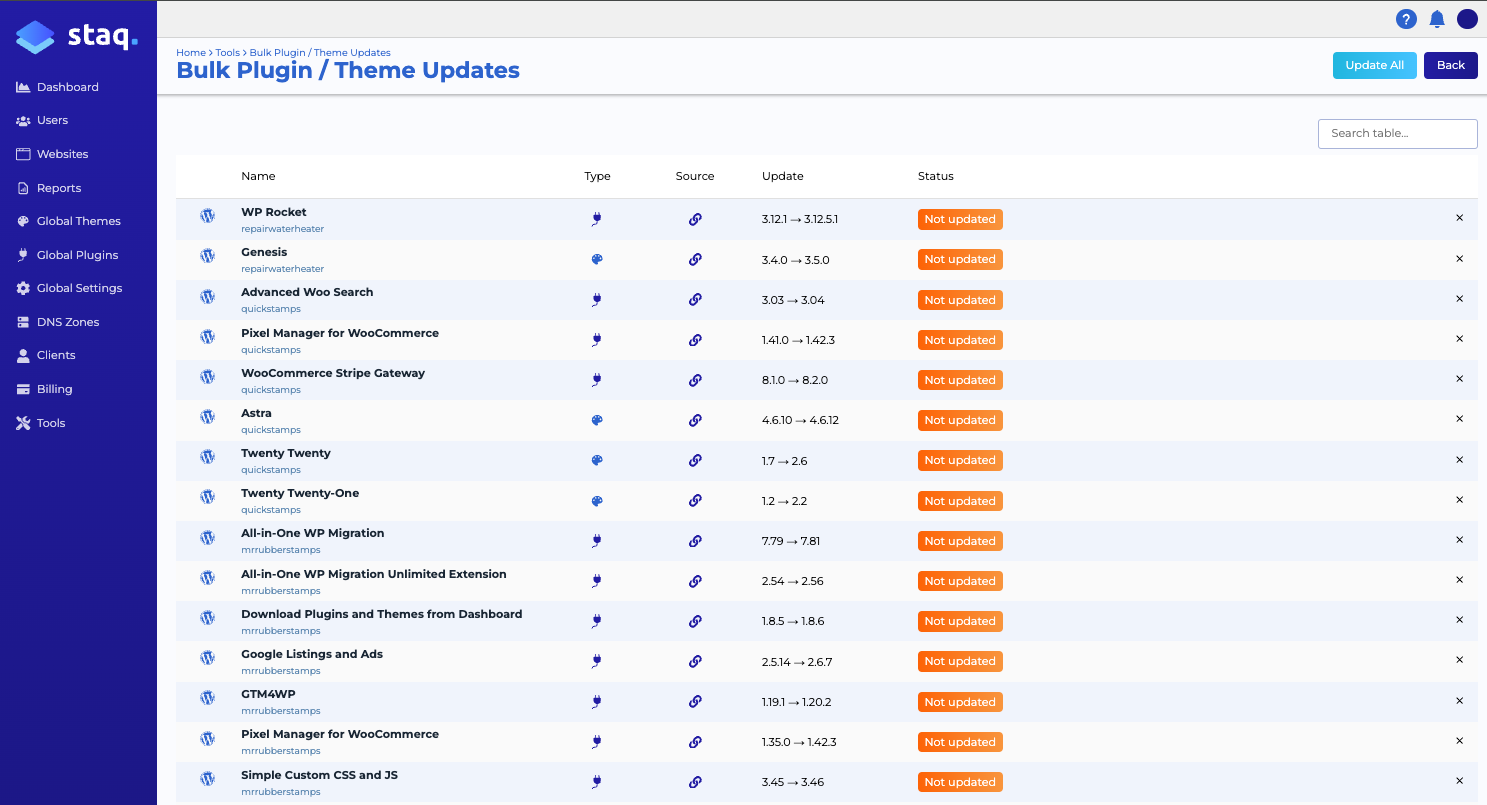Open the source link icon for Genesis
Viewport: 1487px width, 805px height.
point(695,259)
